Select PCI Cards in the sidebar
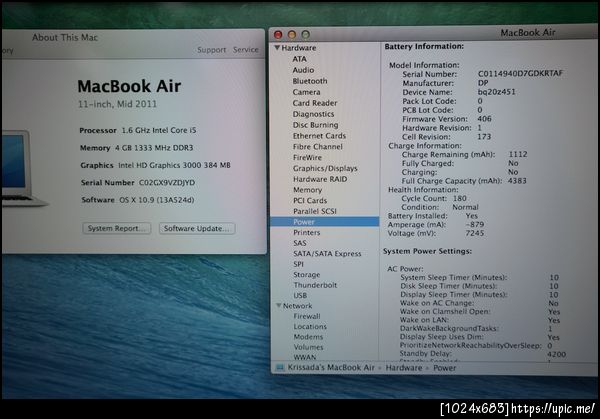 [x=310, y=201]
